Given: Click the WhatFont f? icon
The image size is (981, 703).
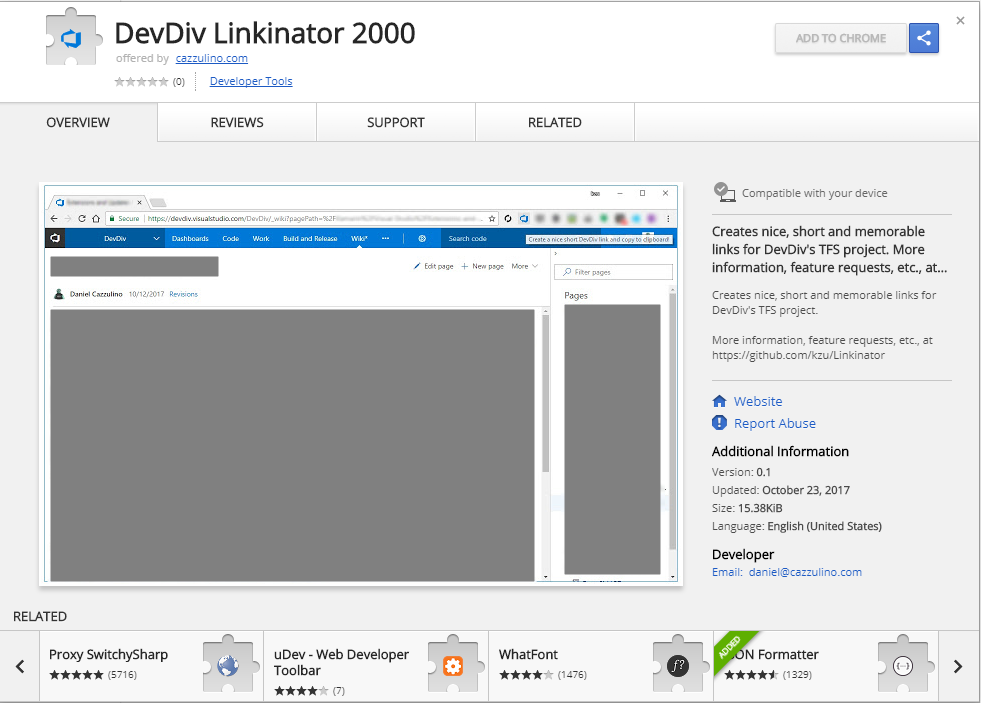Looking at the screenshot, I should click(x=678, y=665).
